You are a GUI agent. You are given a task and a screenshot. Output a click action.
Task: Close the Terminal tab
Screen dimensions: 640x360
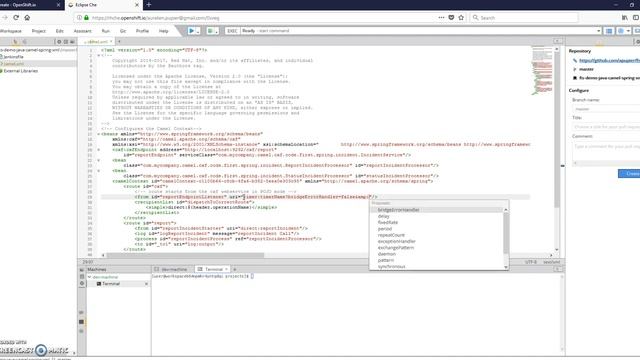pyautogui.click(x=227, y=269)
